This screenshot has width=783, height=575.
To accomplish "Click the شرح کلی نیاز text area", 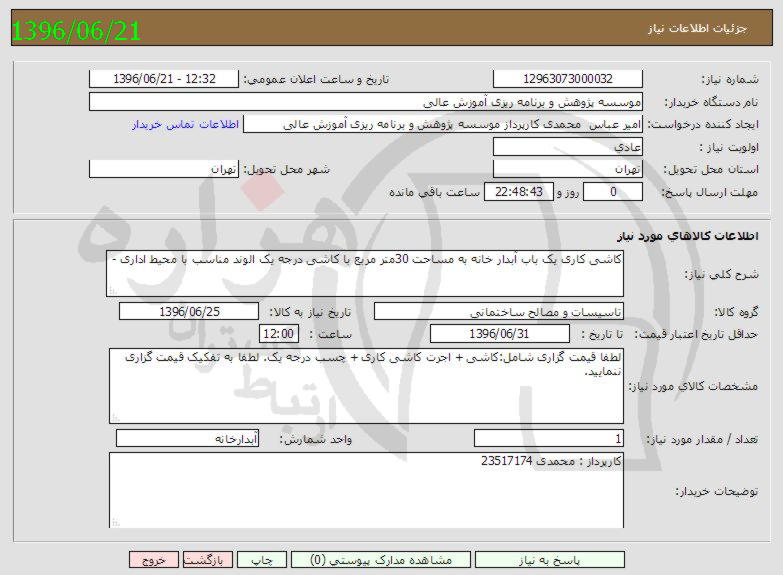I will (365, 274).
